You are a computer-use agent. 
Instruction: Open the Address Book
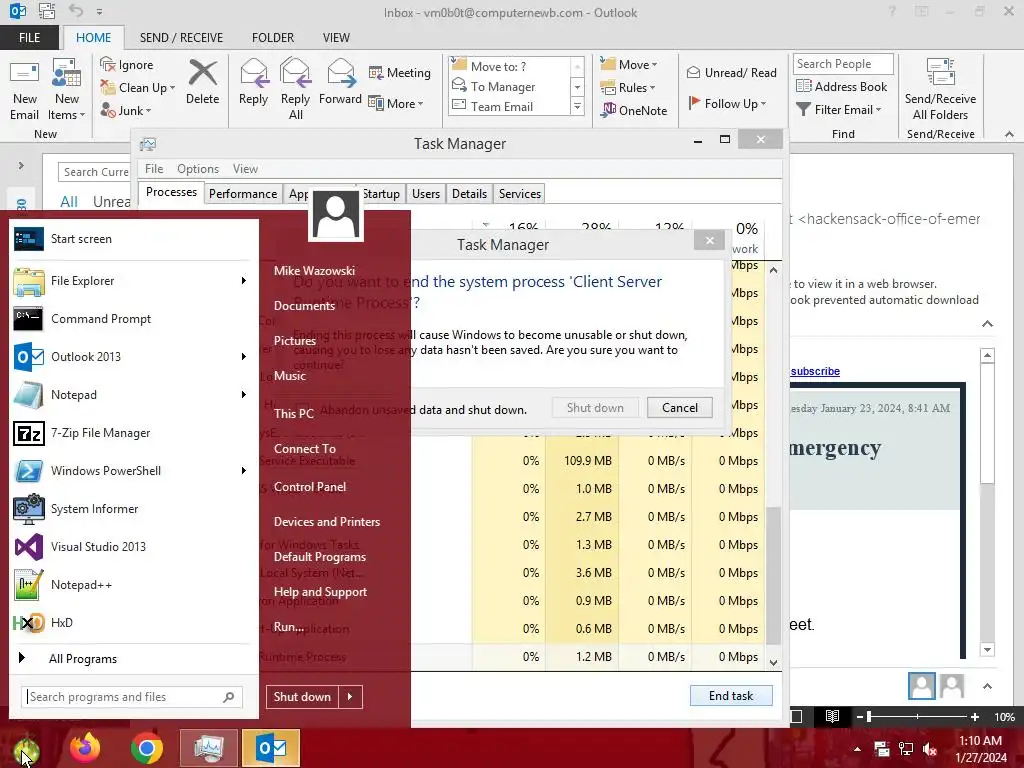click(841, 86)
